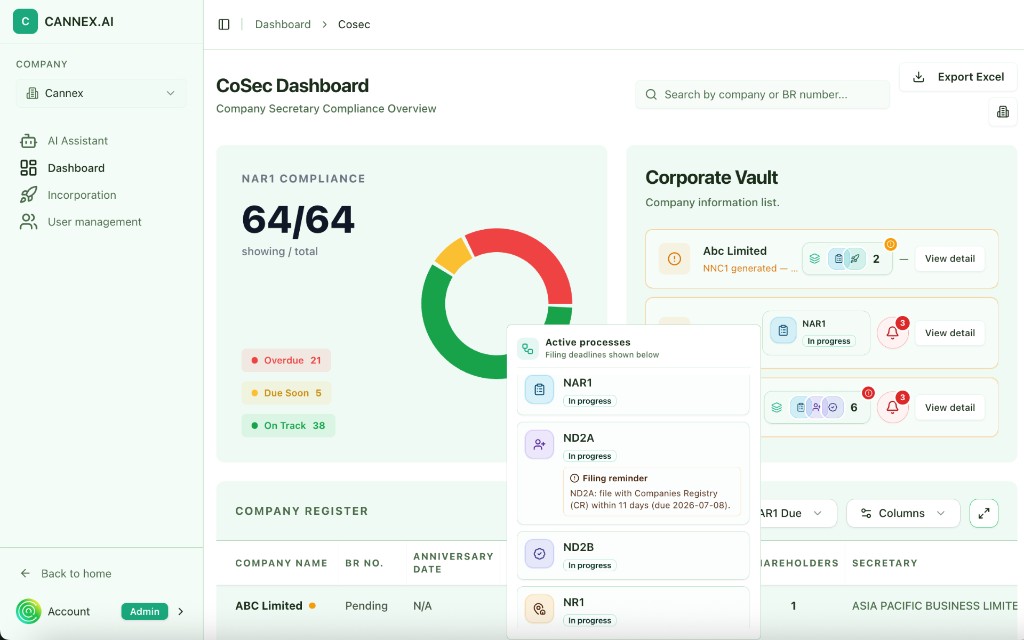The width and height of the screenshot is (1024, 640).
Task: Click the expand table fullscreen icon
Action: (x=984, y=513)
